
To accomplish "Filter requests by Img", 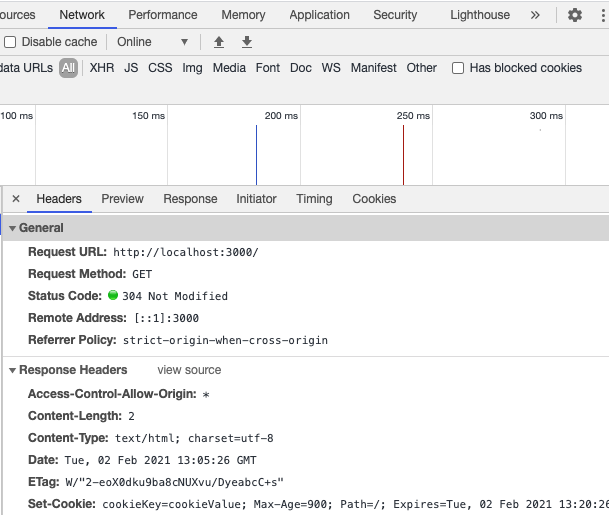I will tap(192, 68).
